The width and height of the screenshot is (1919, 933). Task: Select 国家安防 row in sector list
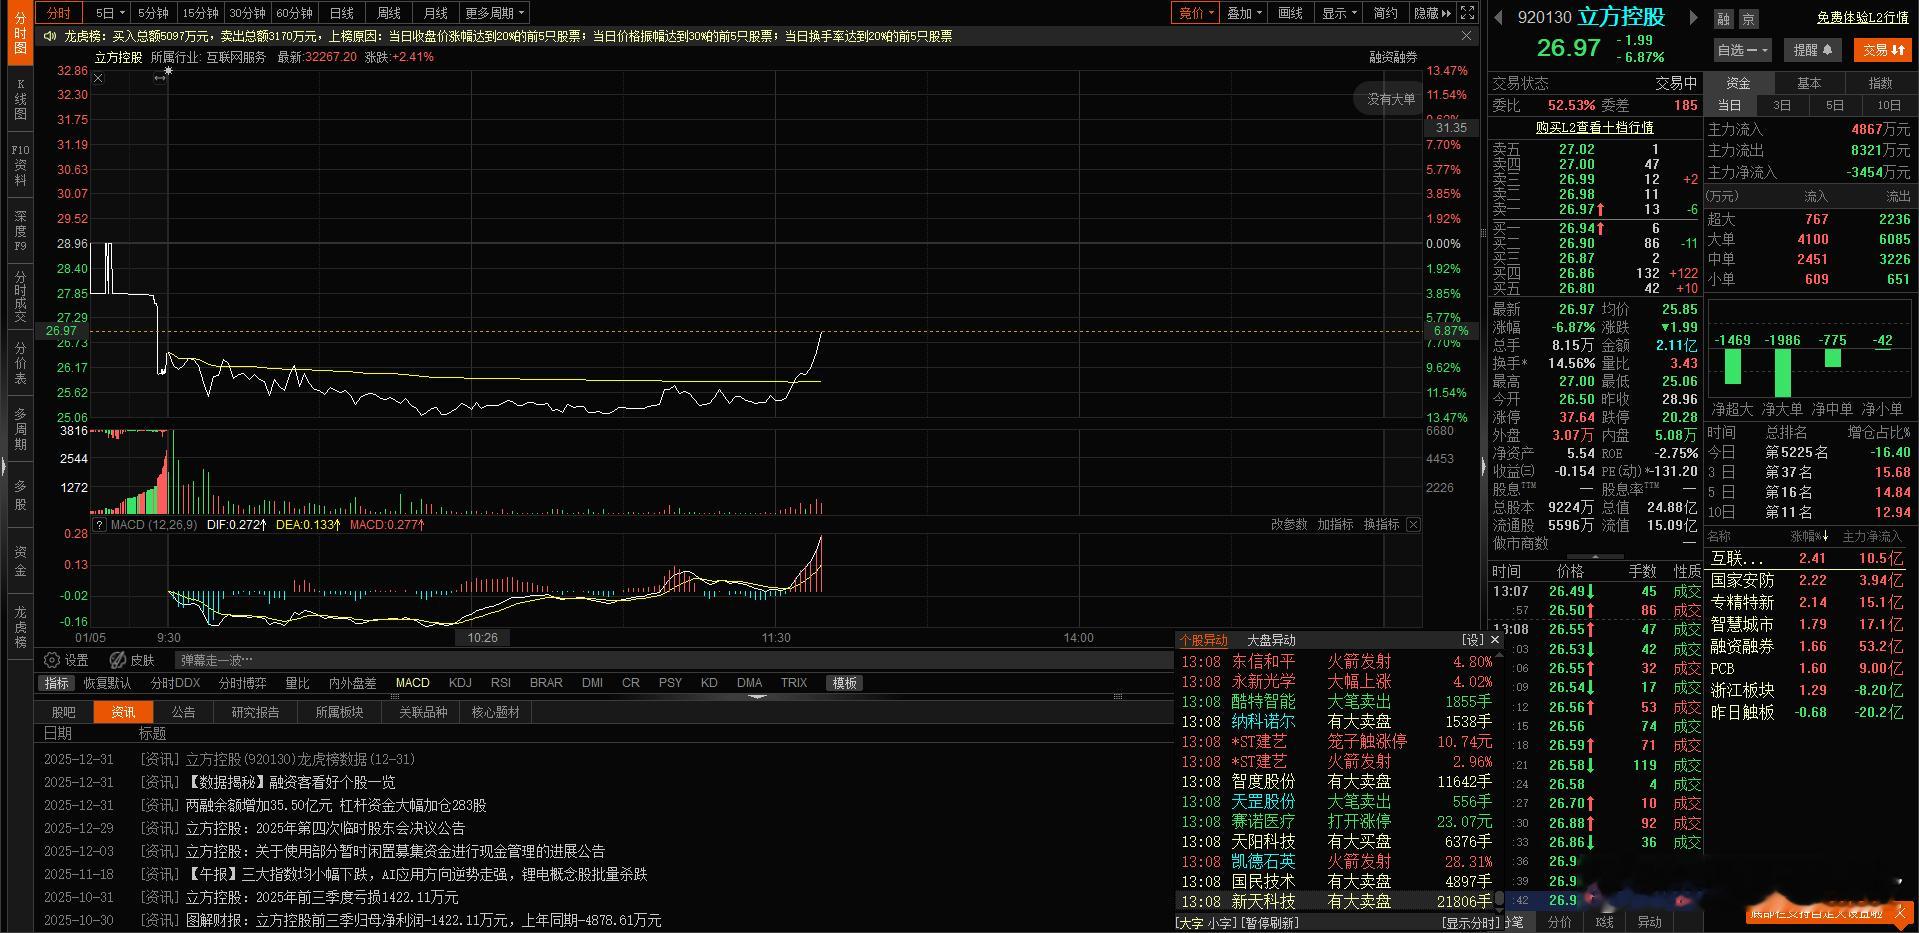[x=1809, y=580]
